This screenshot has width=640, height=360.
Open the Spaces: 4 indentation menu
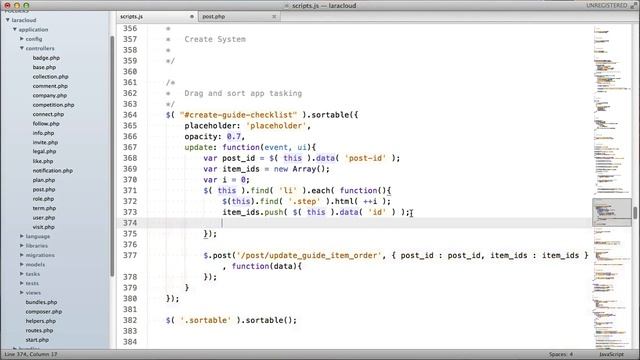(561, 354)
